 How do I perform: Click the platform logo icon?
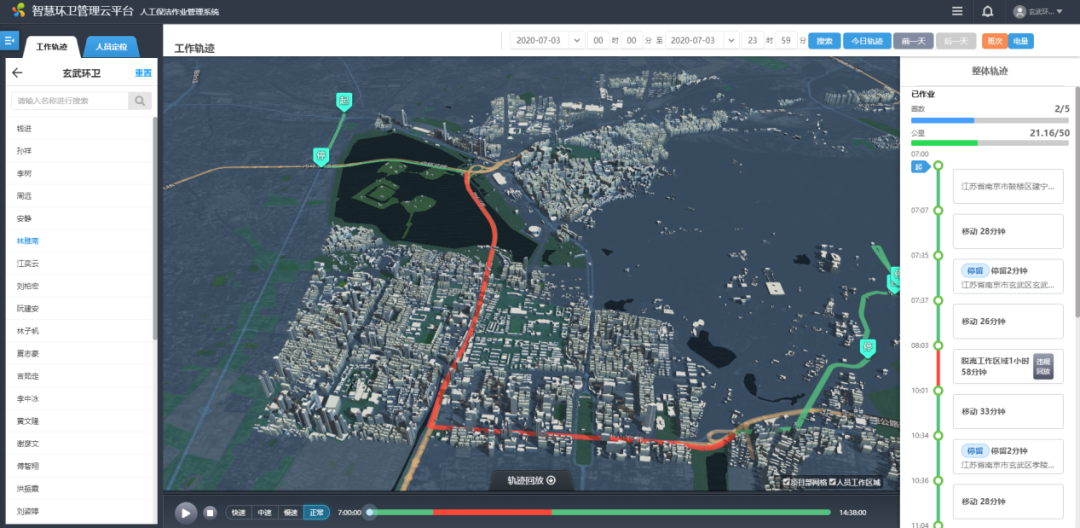click(19, 10)
